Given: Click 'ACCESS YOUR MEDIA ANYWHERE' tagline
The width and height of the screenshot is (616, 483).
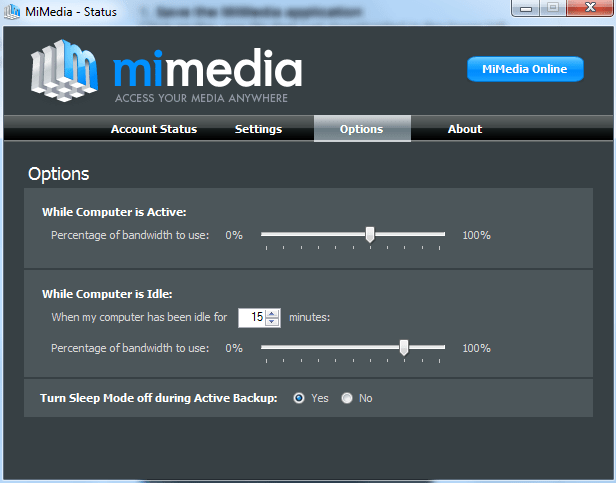Looking at the screenshot, I should [x=201, y=98].
